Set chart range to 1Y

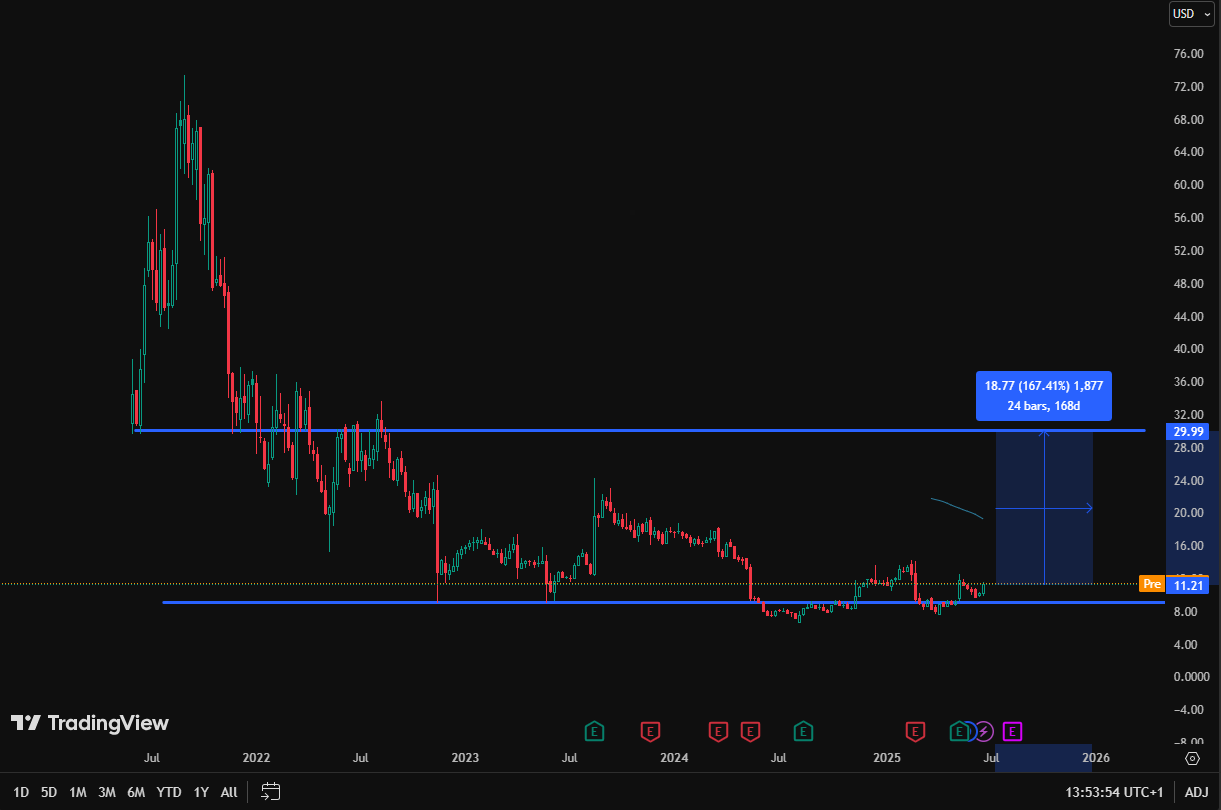pyautogui.click(x=201, y=792)
